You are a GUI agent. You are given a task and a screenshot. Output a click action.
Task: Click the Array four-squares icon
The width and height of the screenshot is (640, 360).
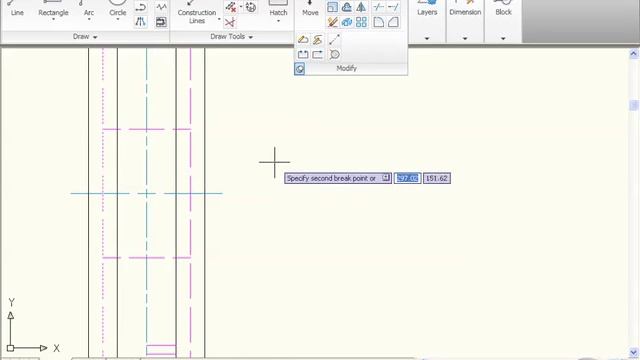click(361, 22)
